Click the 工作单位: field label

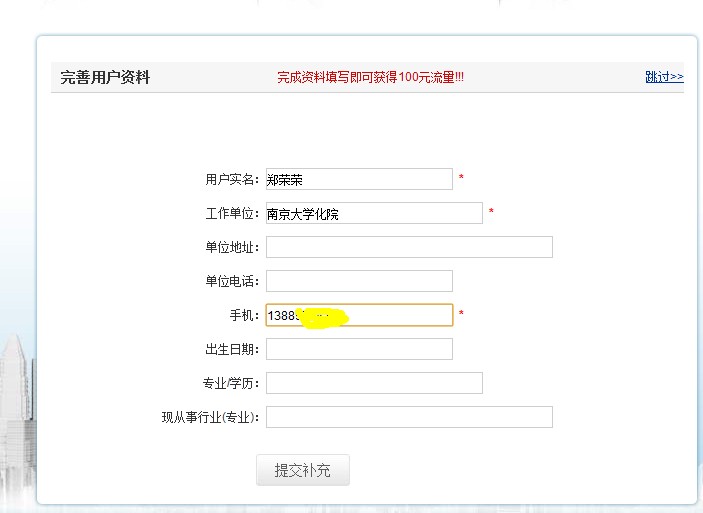232,213
